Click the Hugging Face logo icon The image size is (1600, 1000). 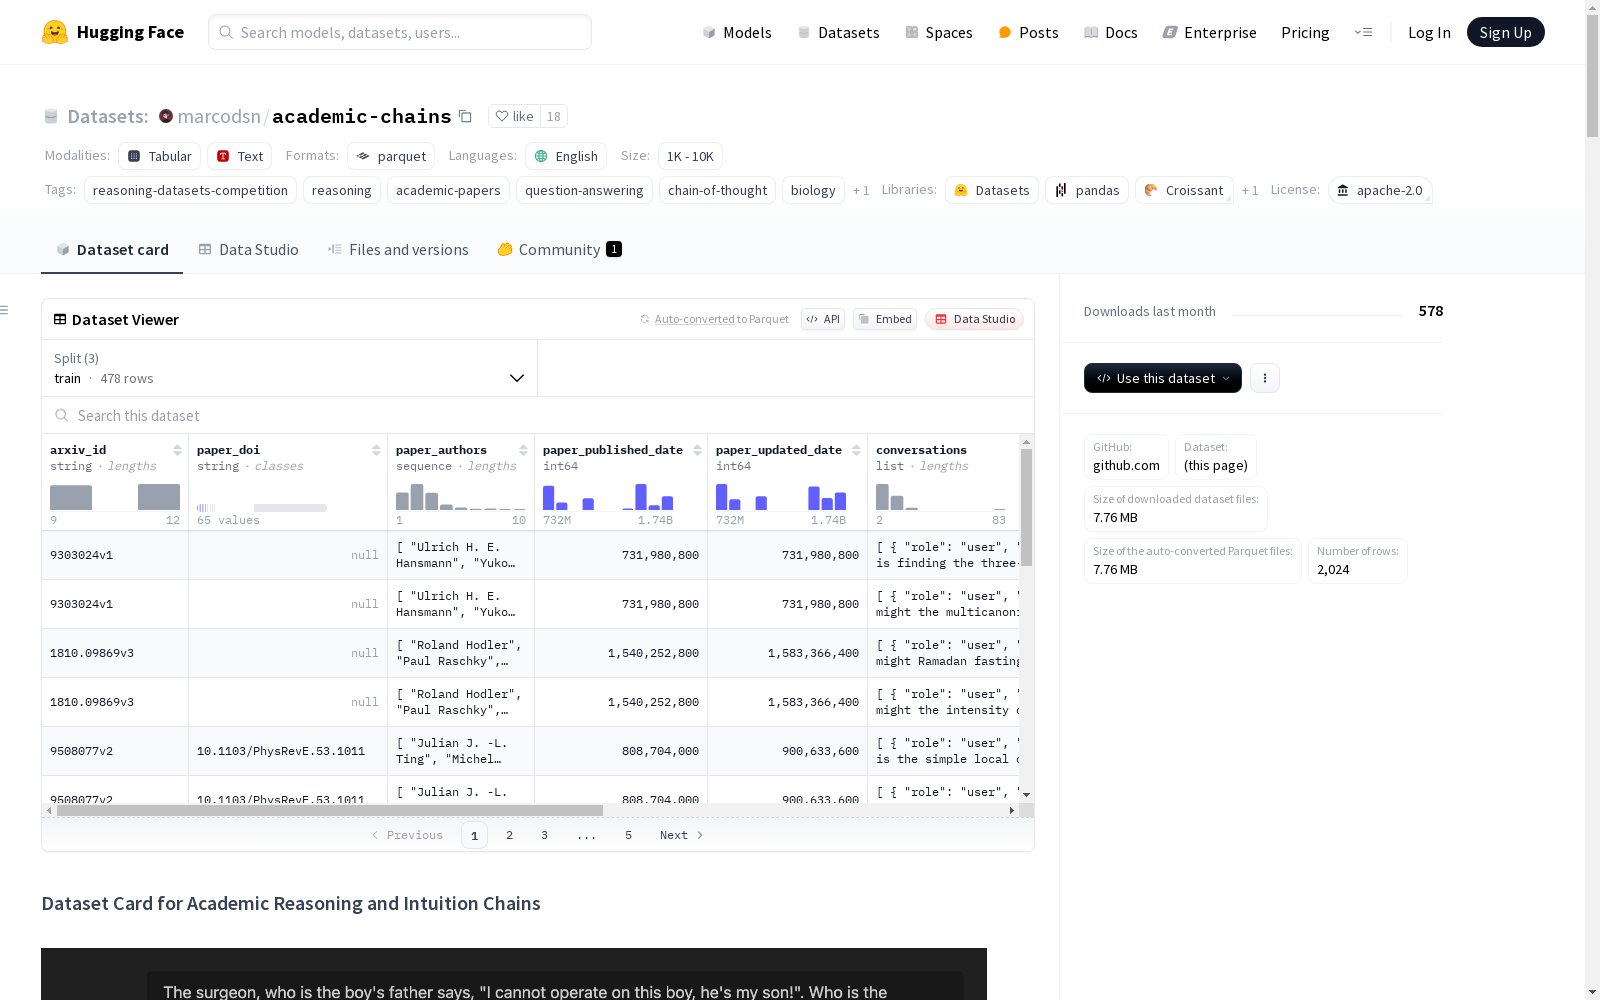pos(55,32)
